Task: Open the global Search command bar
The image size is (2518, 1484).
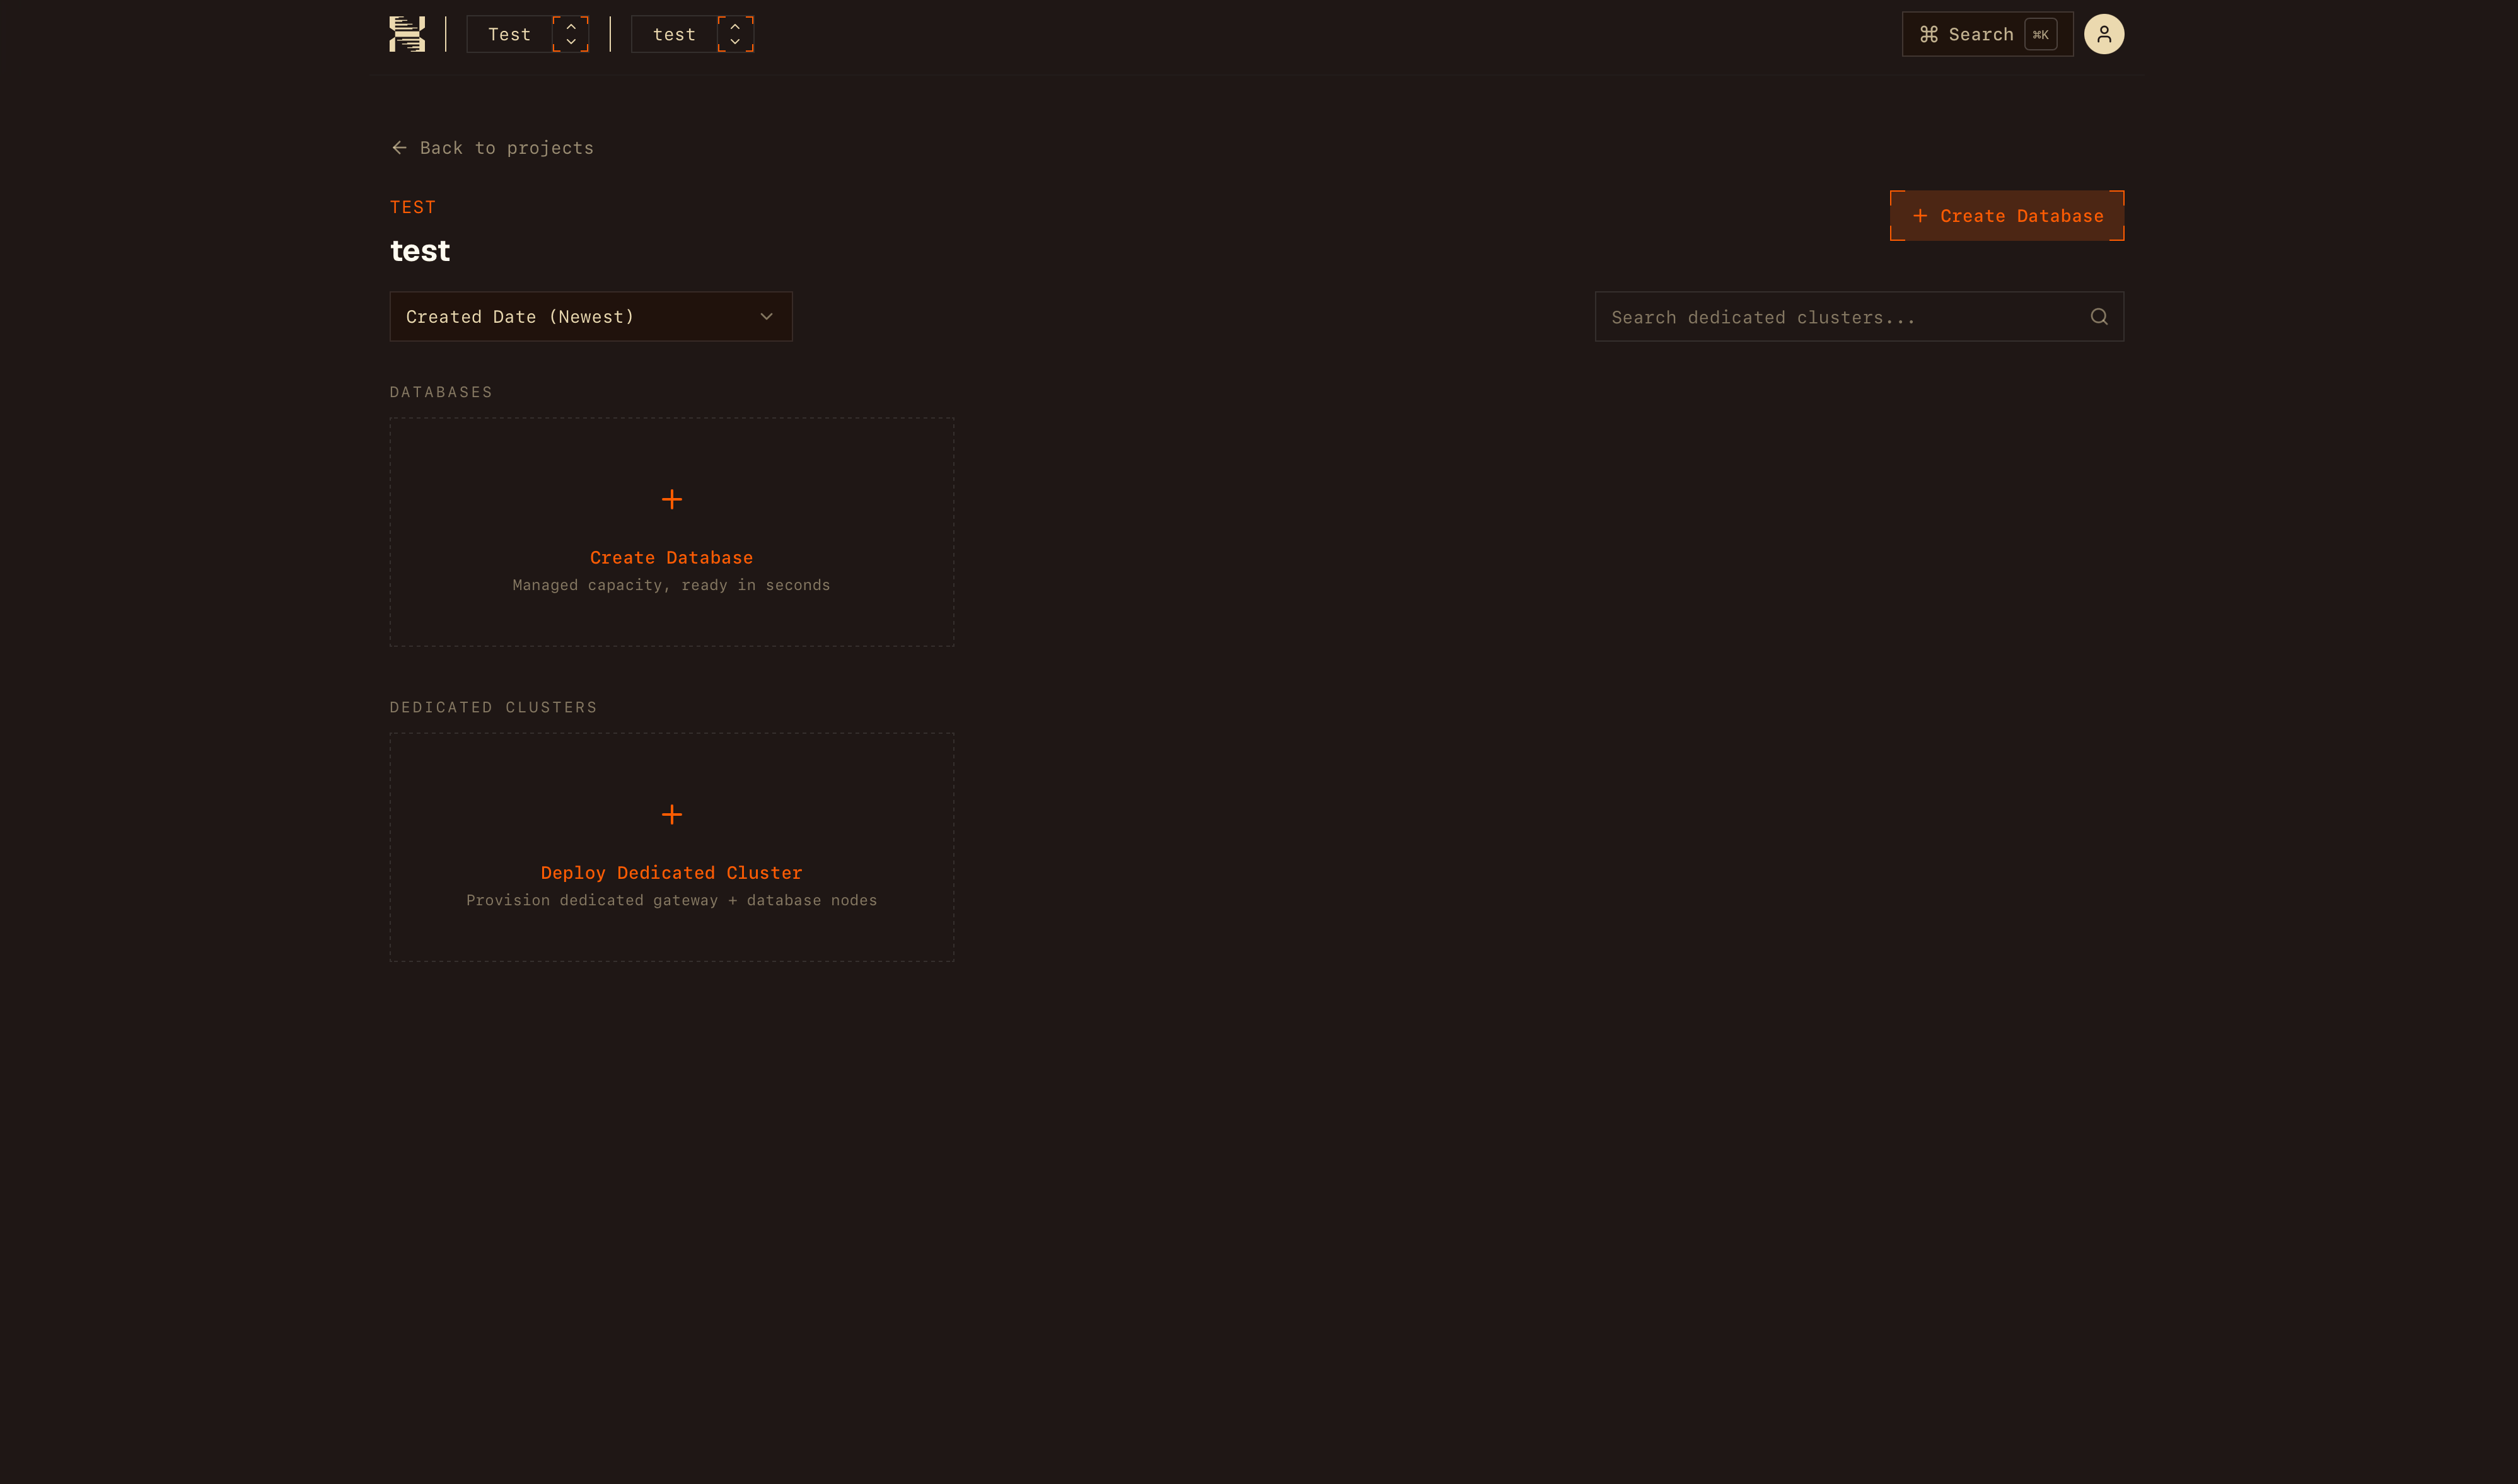Action: 1987,34
